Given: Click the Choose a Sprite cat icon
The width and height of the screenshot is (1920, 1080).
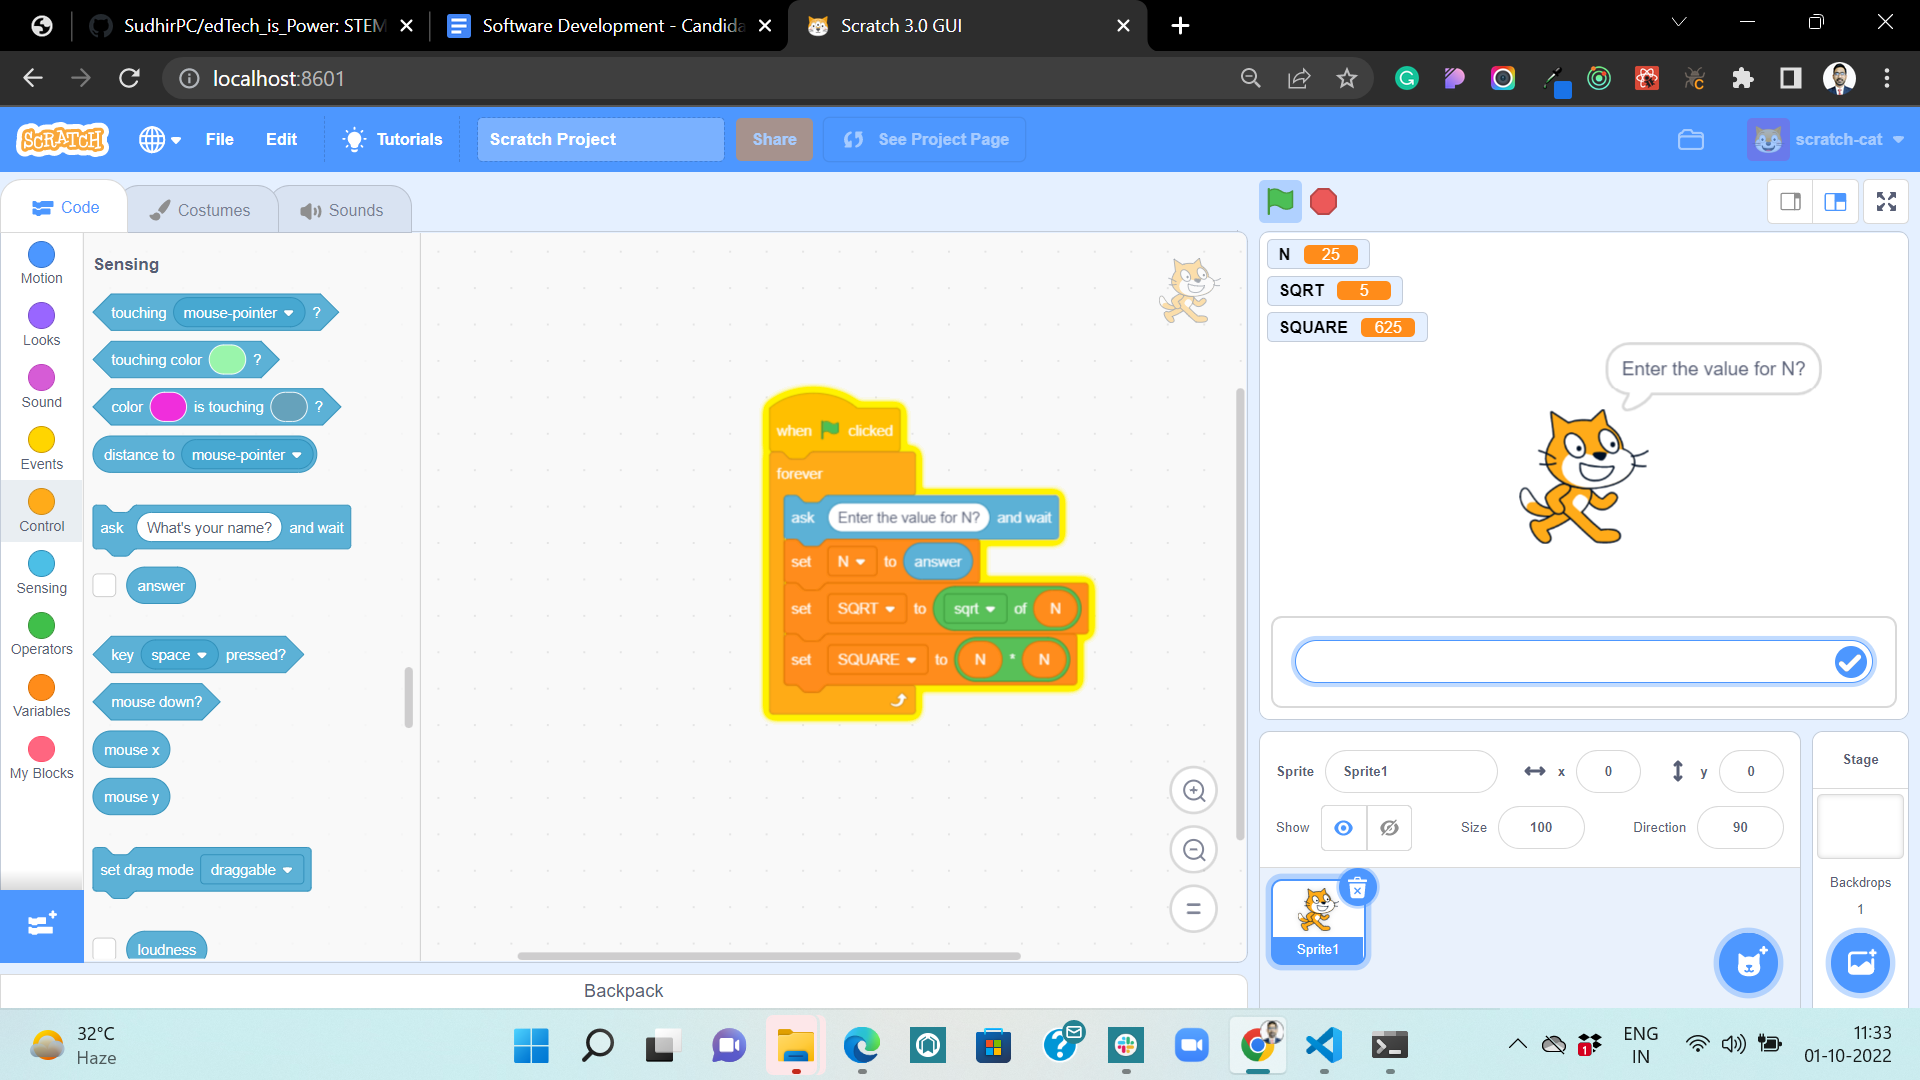Looking at the screenshot, I should point(1747,962).
